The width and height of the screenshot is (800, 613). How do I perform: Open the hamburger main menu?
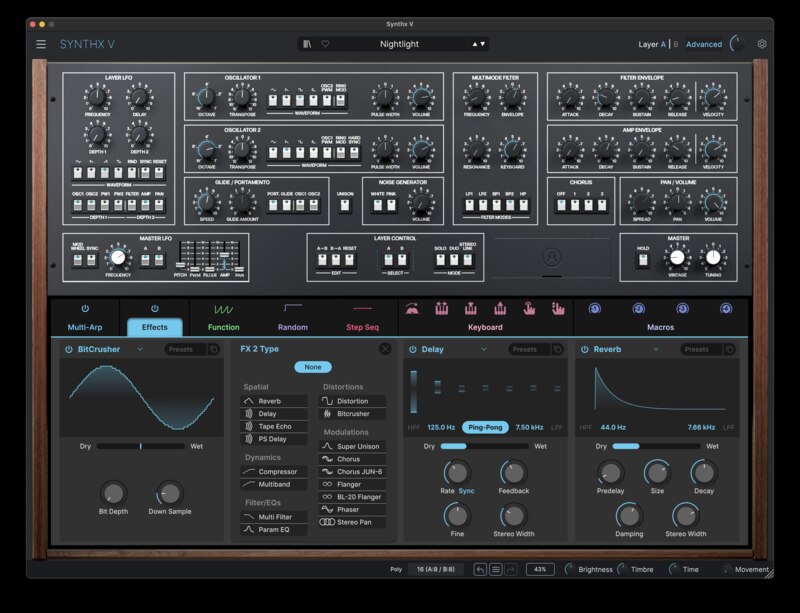click(x=41, y=44)
